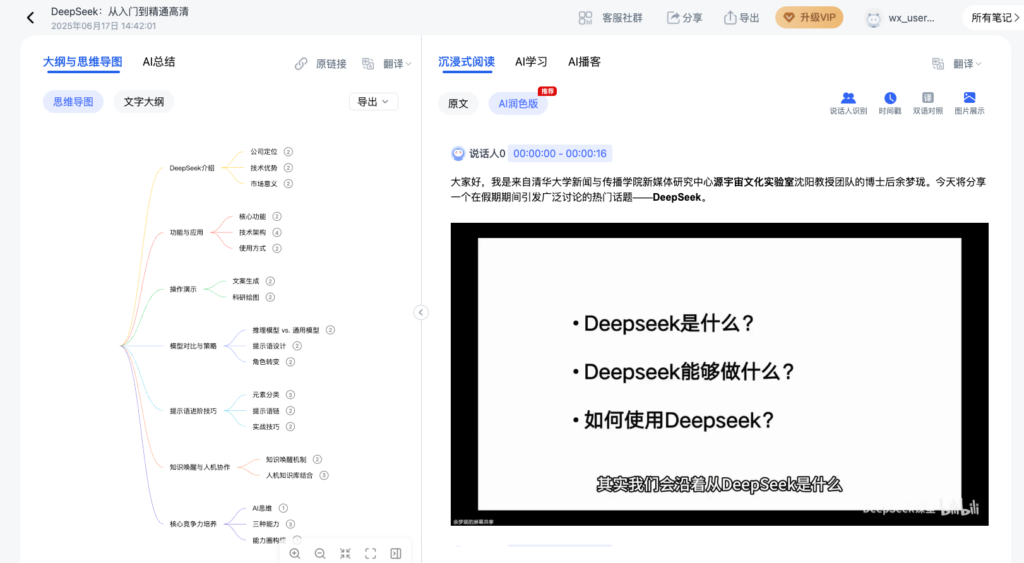Click the 科研绘图 mind map node
The width and height of the screenshot is (1024, 563).
(x=246, y=298)
